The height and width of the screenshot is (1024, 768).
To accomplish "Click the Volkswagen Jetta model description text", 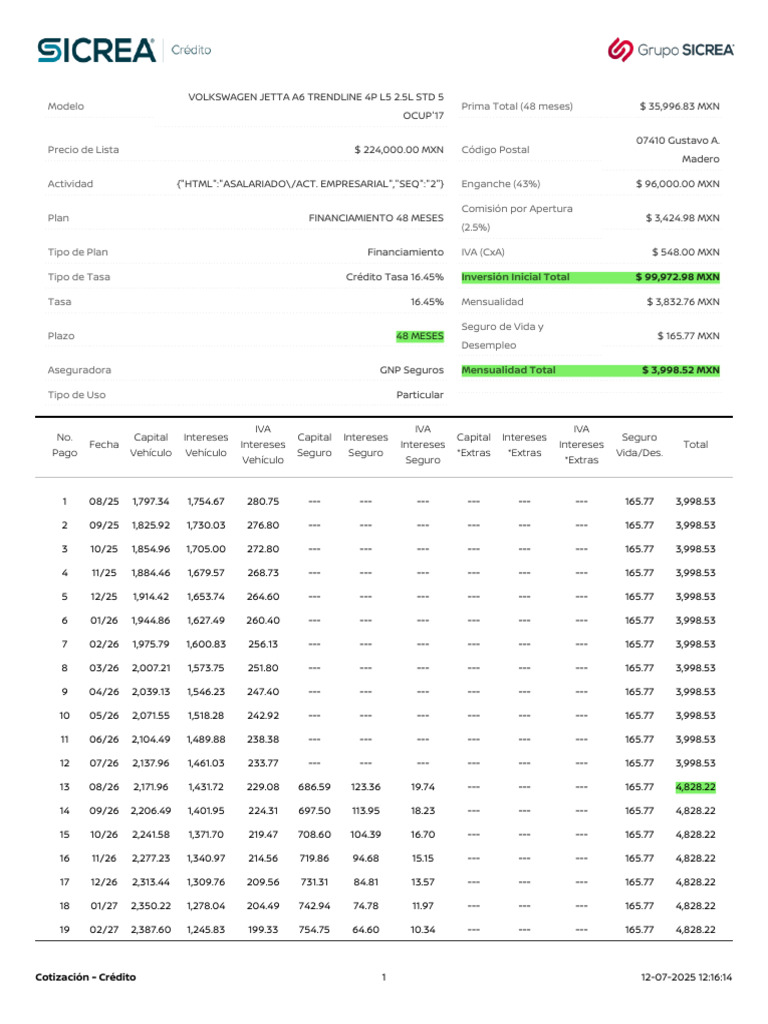I will (316, 97).
